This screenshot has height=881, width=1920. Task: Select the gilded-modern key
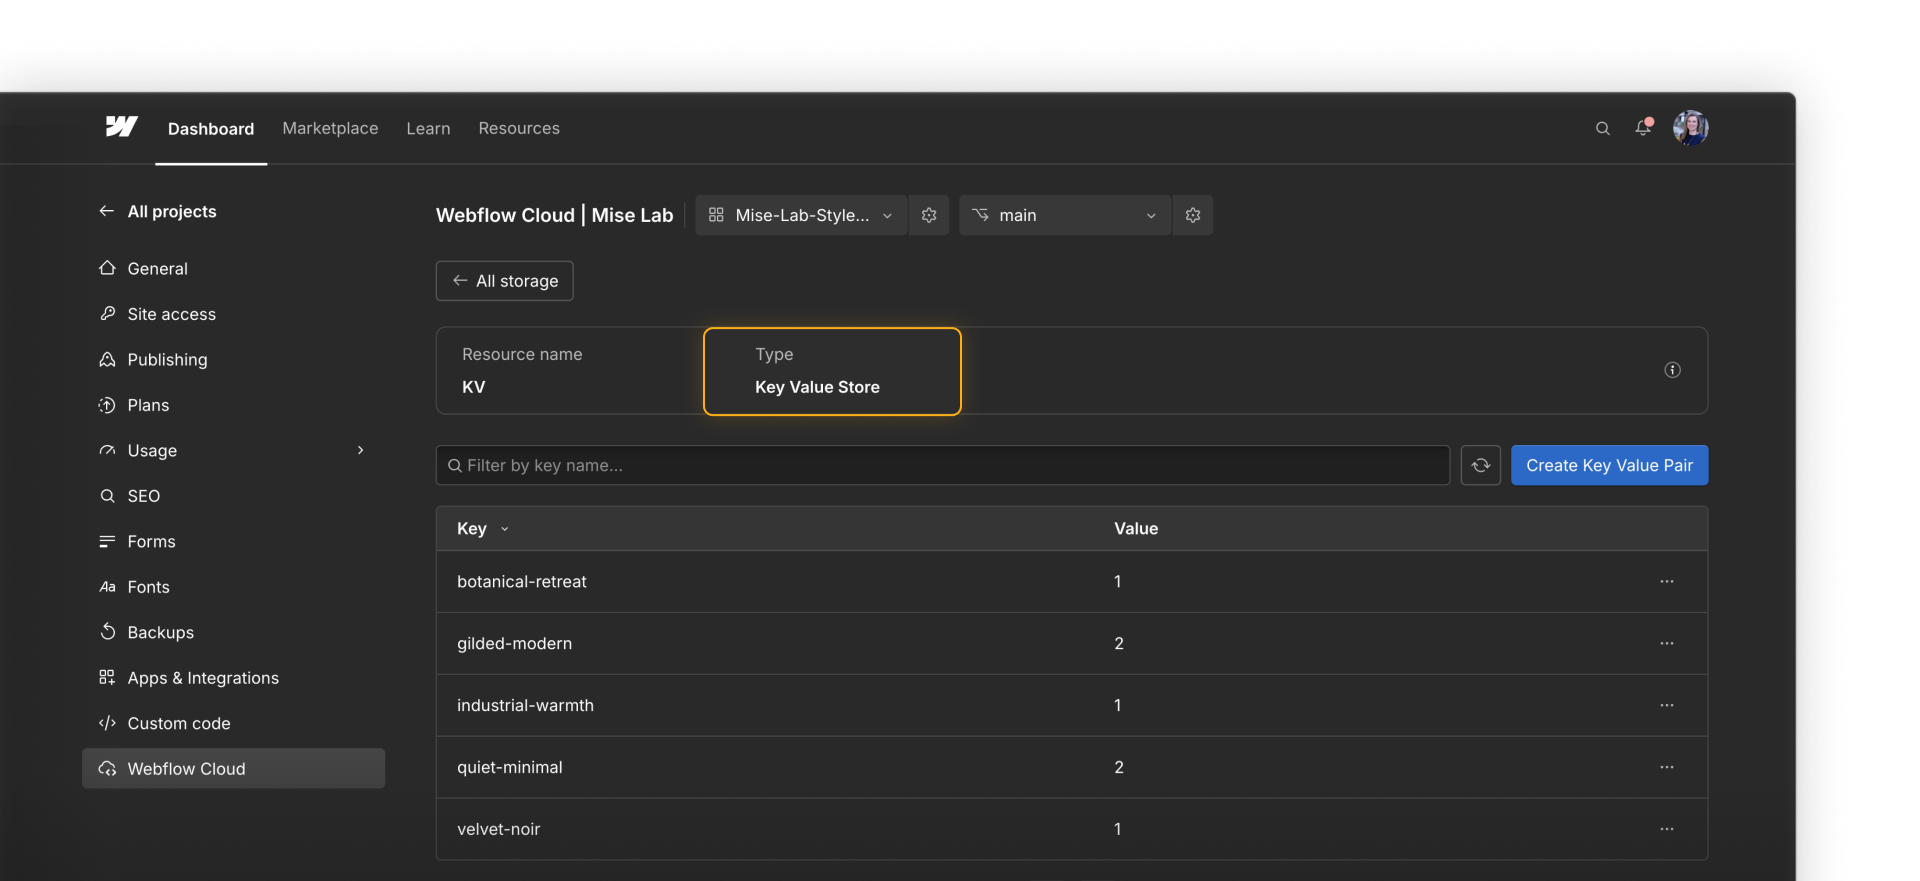pyautogui.click(x=515, y=643)
